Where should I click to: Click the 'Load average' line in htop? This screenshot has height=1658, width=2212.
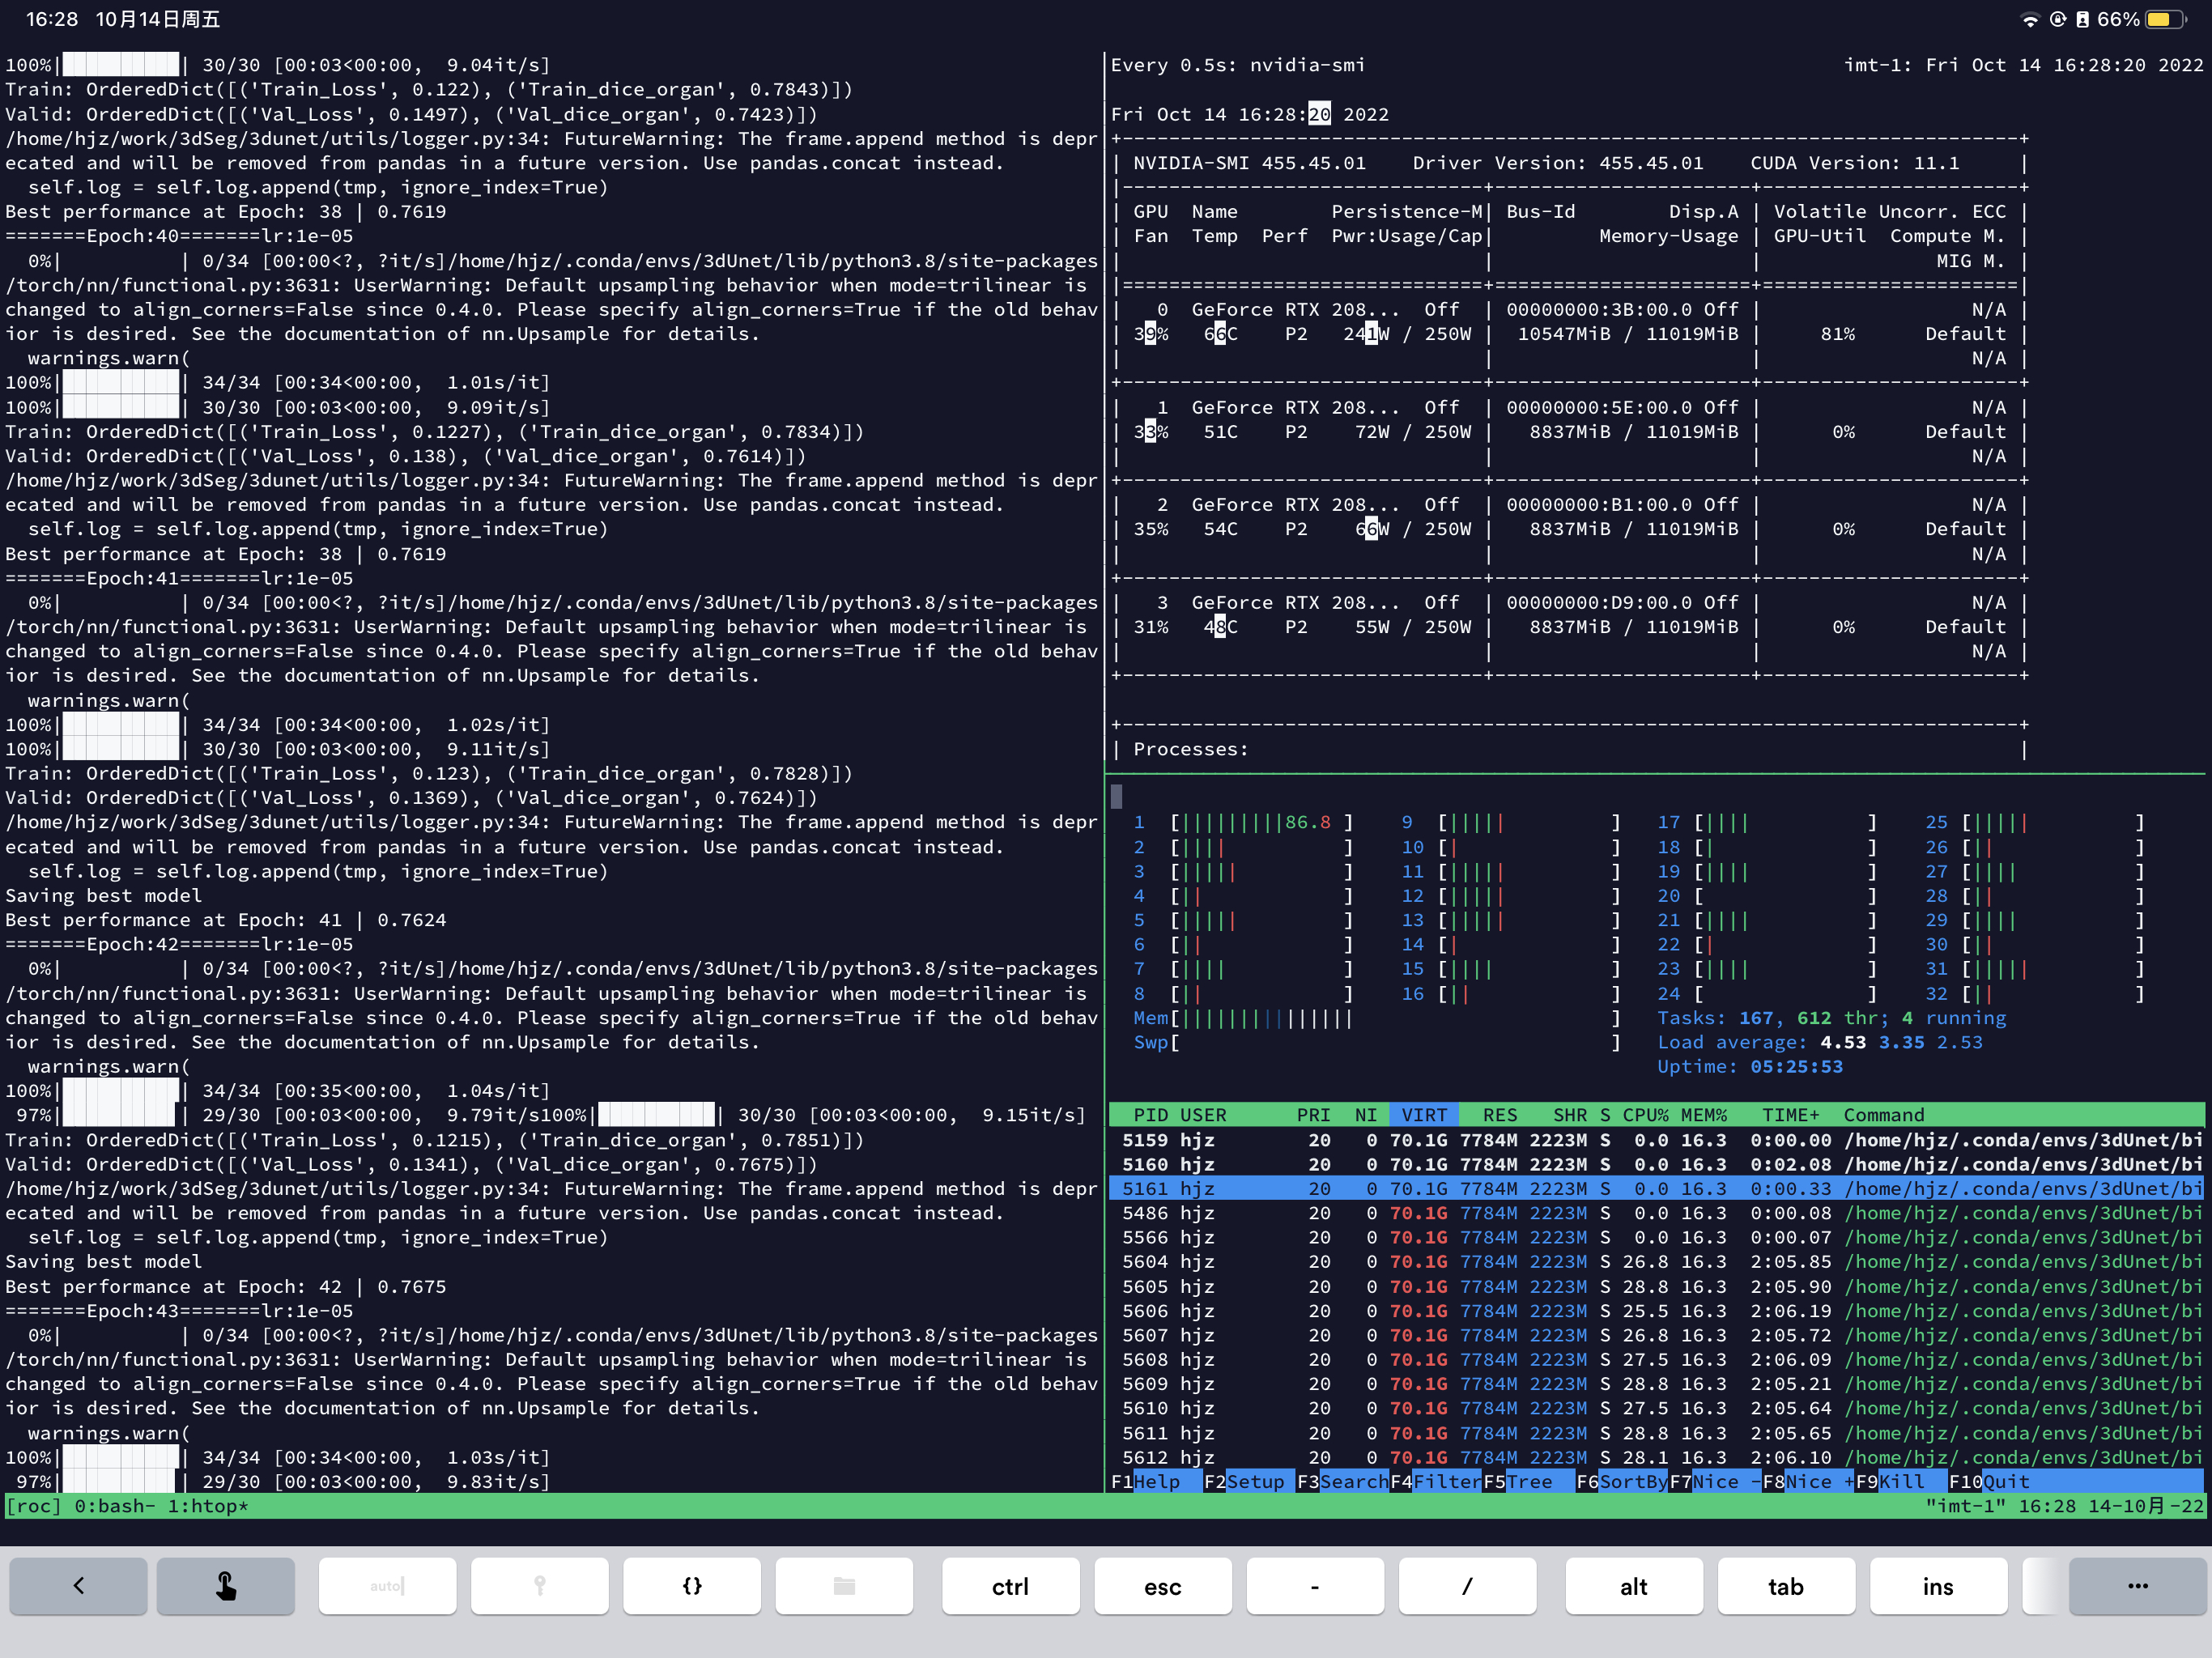[1820, 1042]
